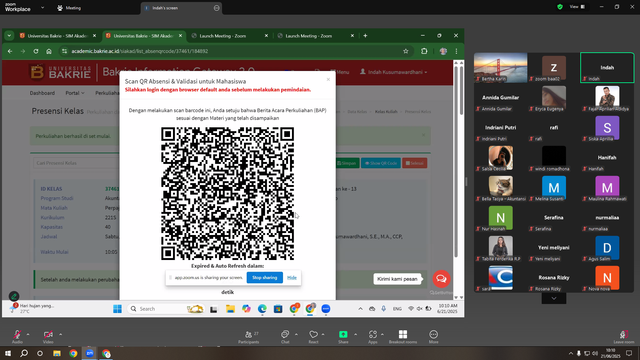This screenshot has height=360, width=640.
Task: Open Breakout rooms in Zoom toolbar
Action: click(403, 336)
